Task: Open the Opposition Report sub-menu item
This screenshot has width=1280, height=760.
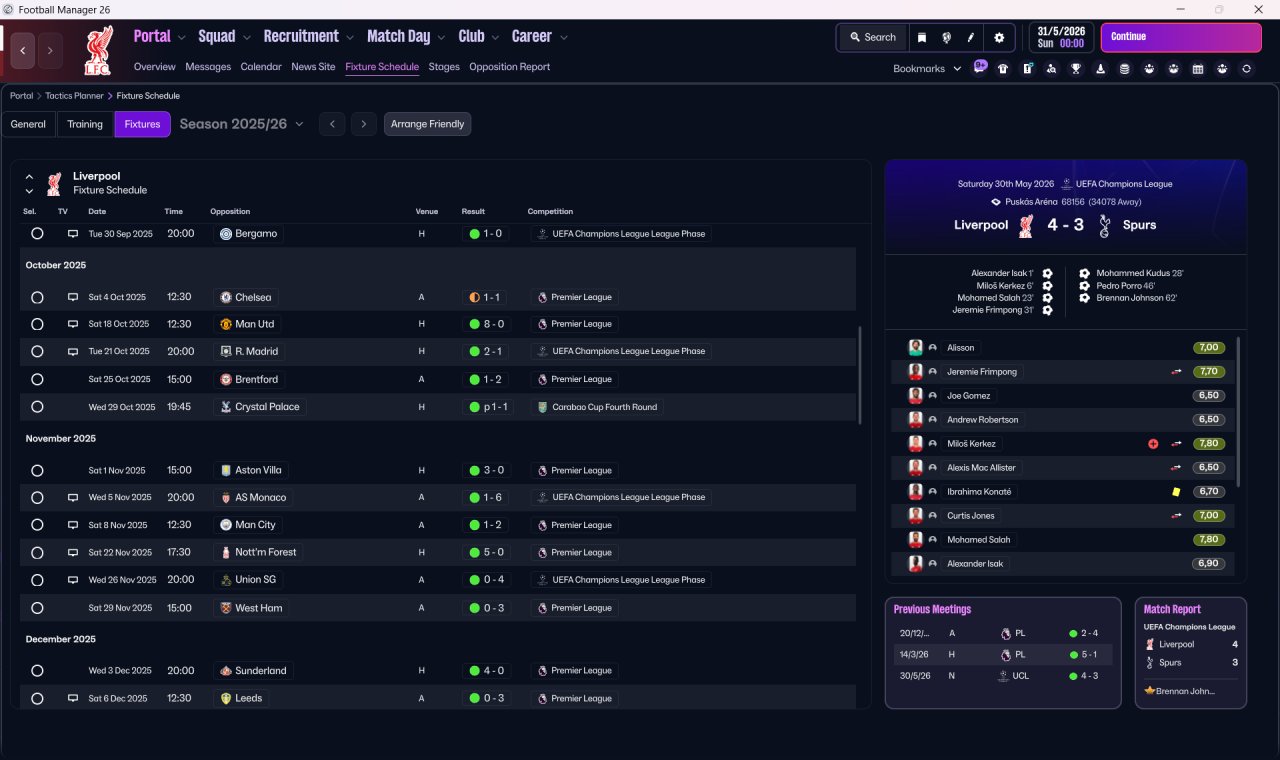Action: click(510, 67)
